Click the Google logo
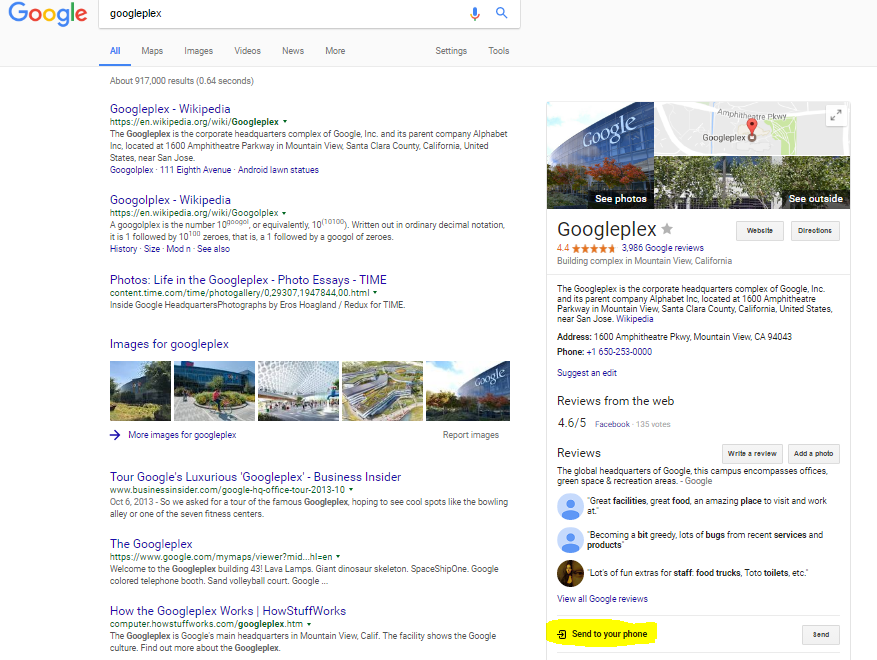 coord(48,13)
